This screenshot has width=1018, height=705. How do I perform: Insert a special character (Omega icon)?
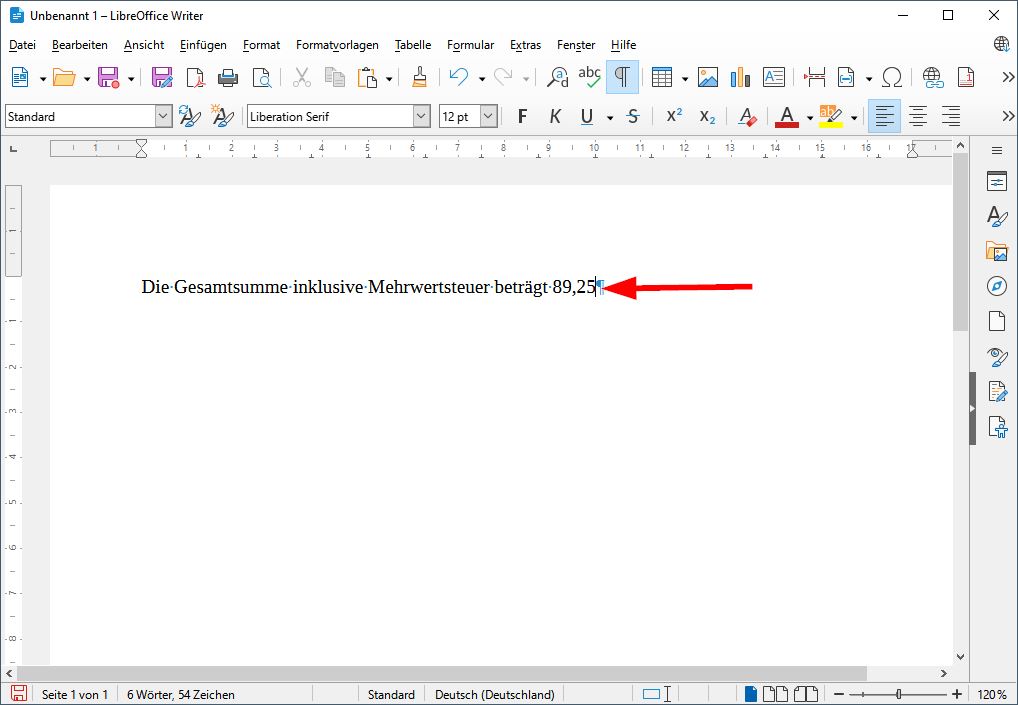click(892, 76)
